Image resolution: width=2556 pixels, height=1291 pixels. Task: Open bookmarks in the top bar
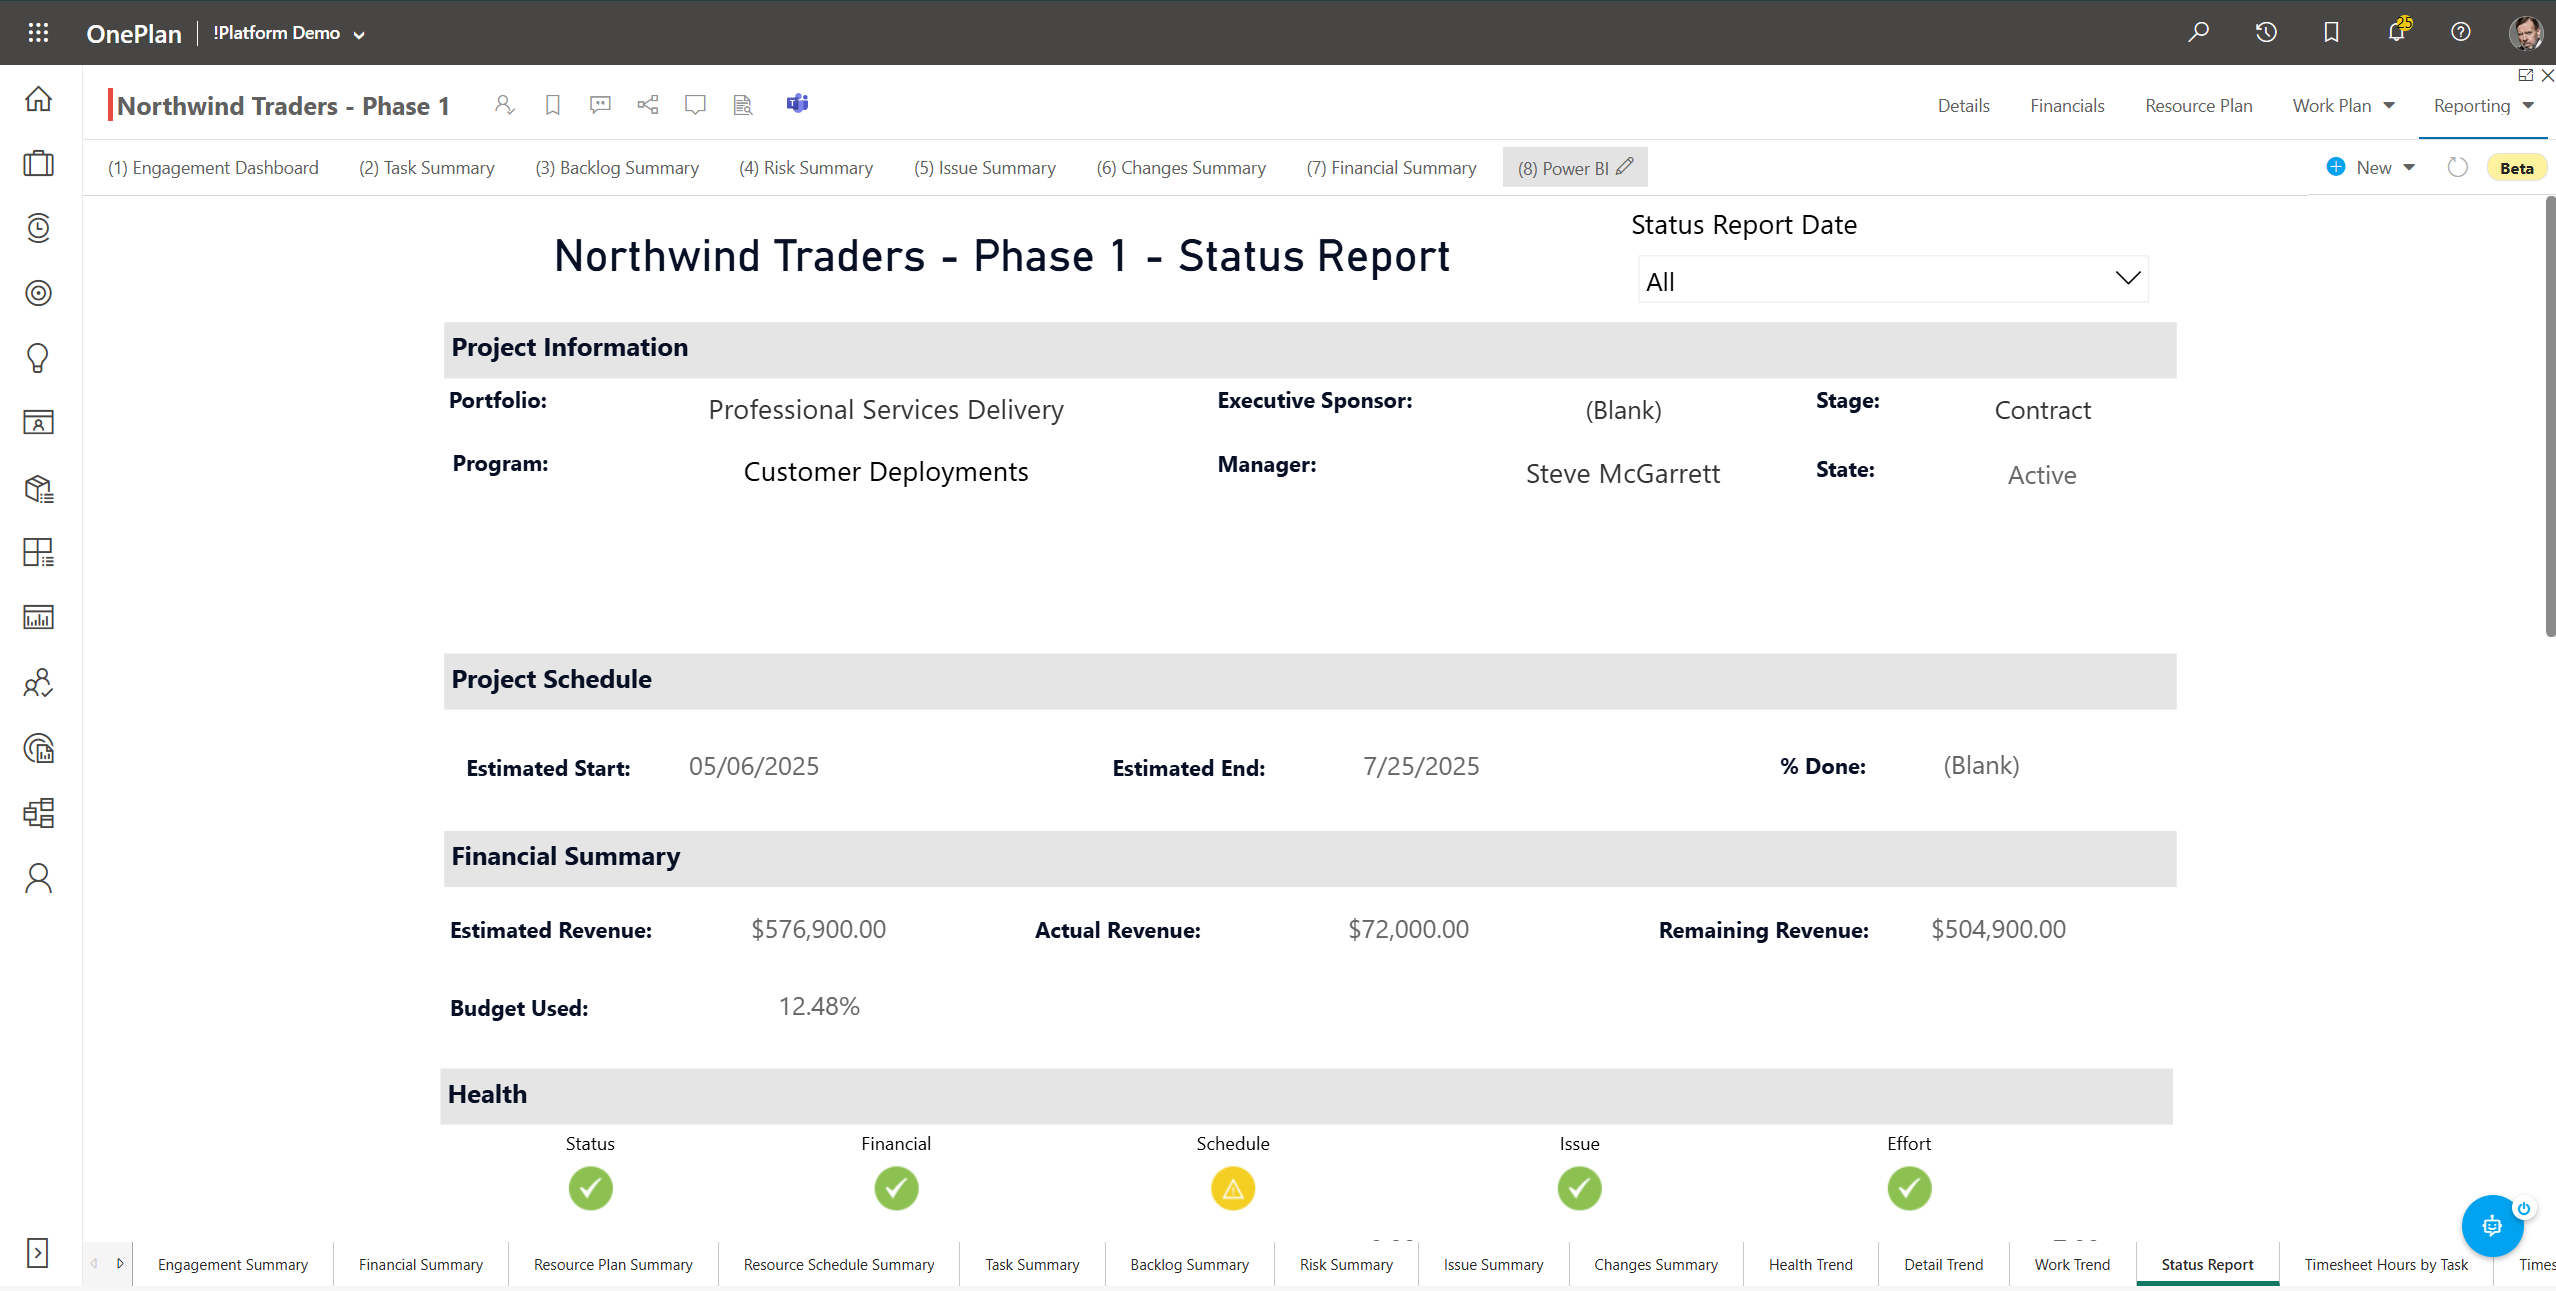[2331, 32]
